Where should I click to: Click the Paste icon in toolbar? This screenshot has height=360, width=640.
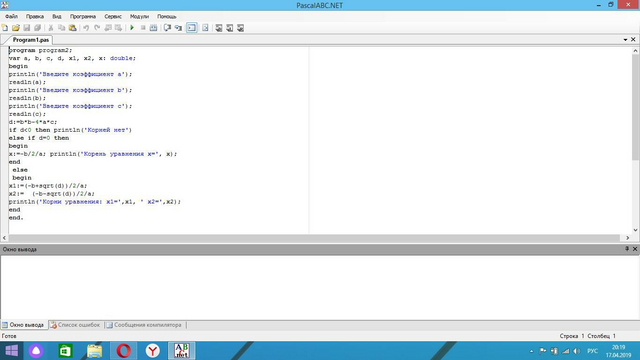pos(73,28)
